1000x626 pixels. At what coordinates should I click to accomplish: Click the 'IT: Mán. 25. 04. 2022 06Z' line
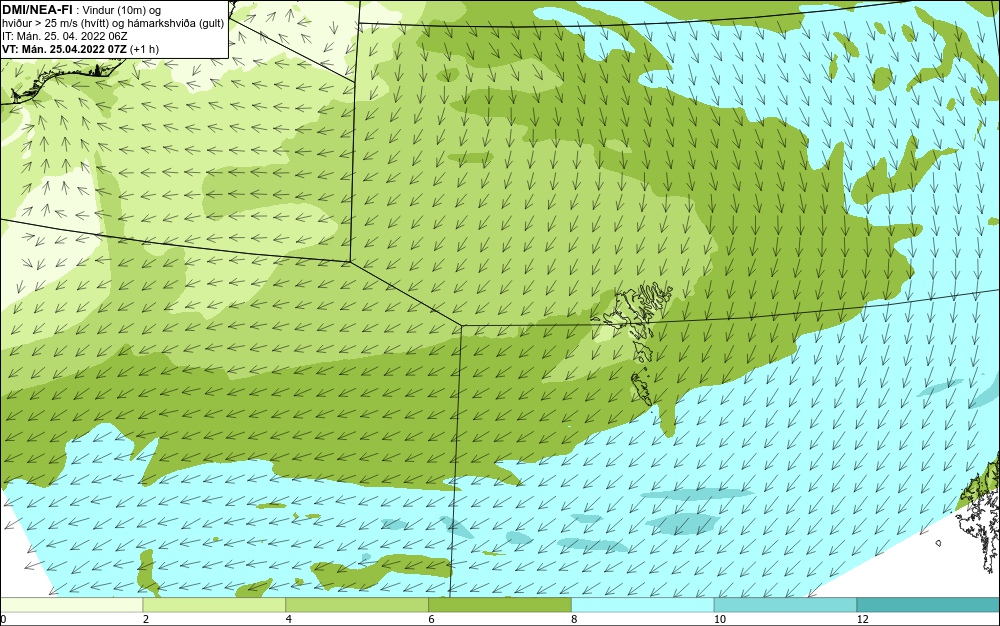pos(64,36)
